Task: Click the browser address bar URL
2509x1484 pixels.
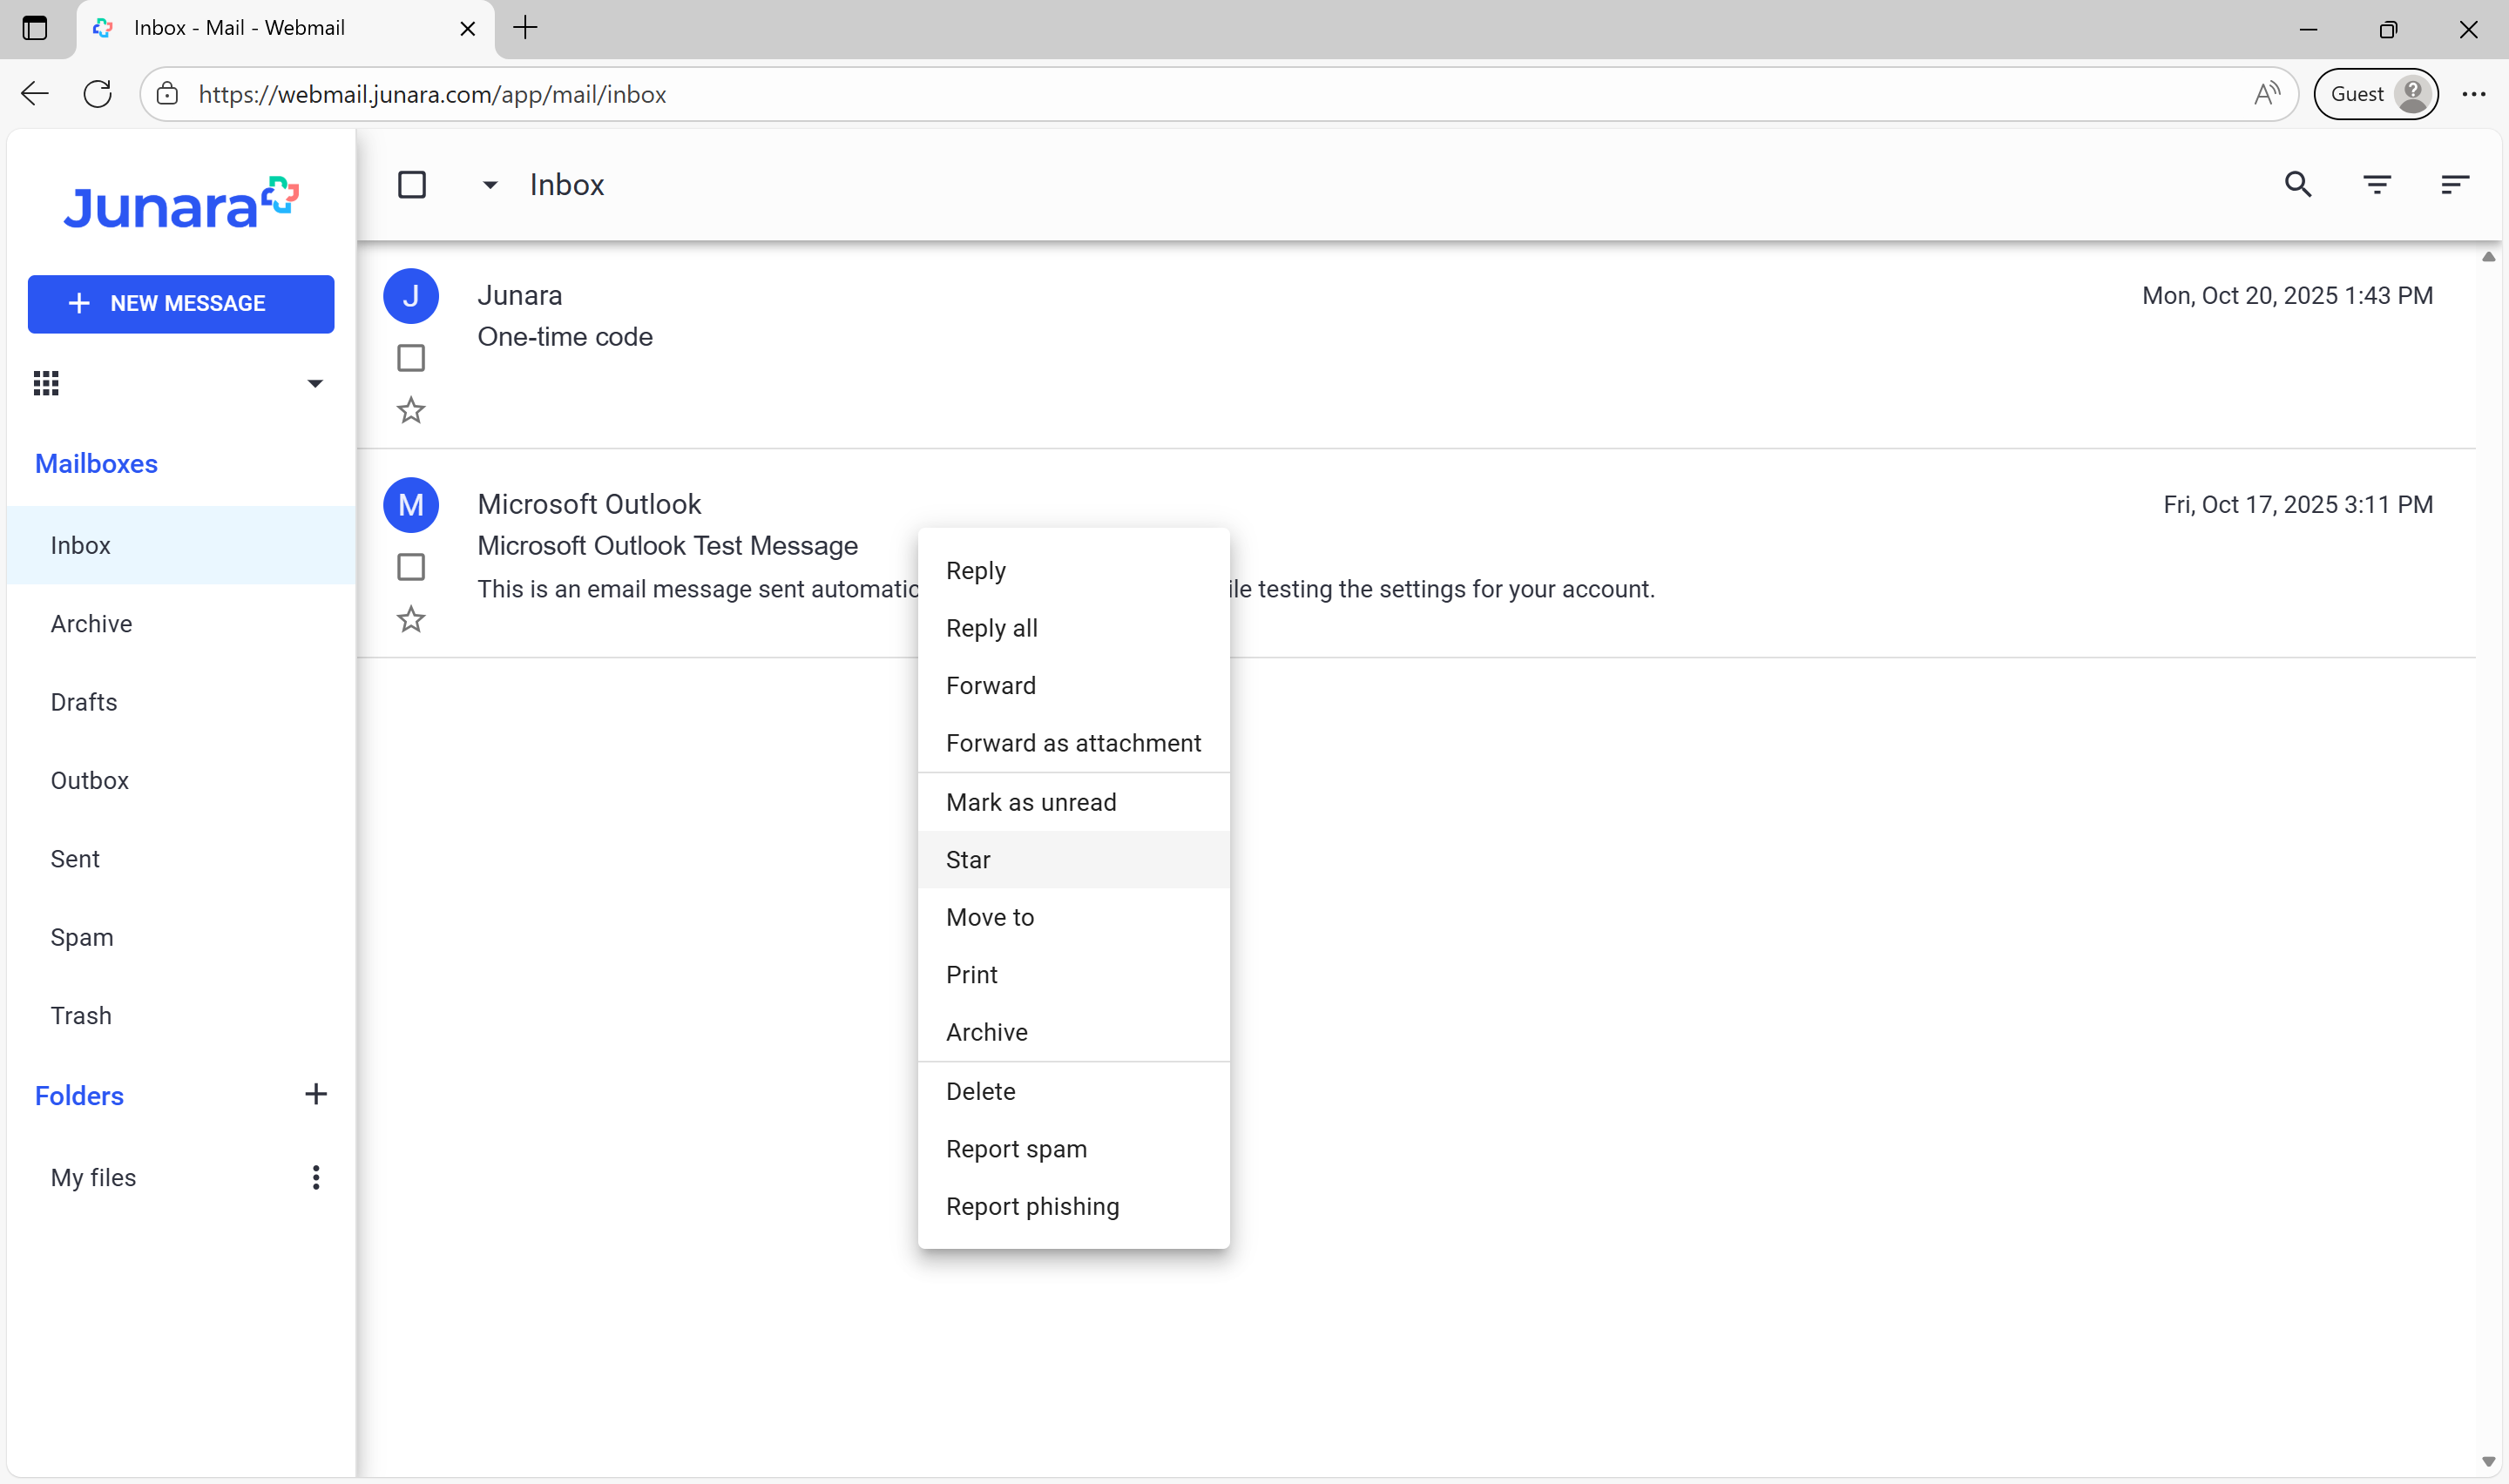Action: 432,94
